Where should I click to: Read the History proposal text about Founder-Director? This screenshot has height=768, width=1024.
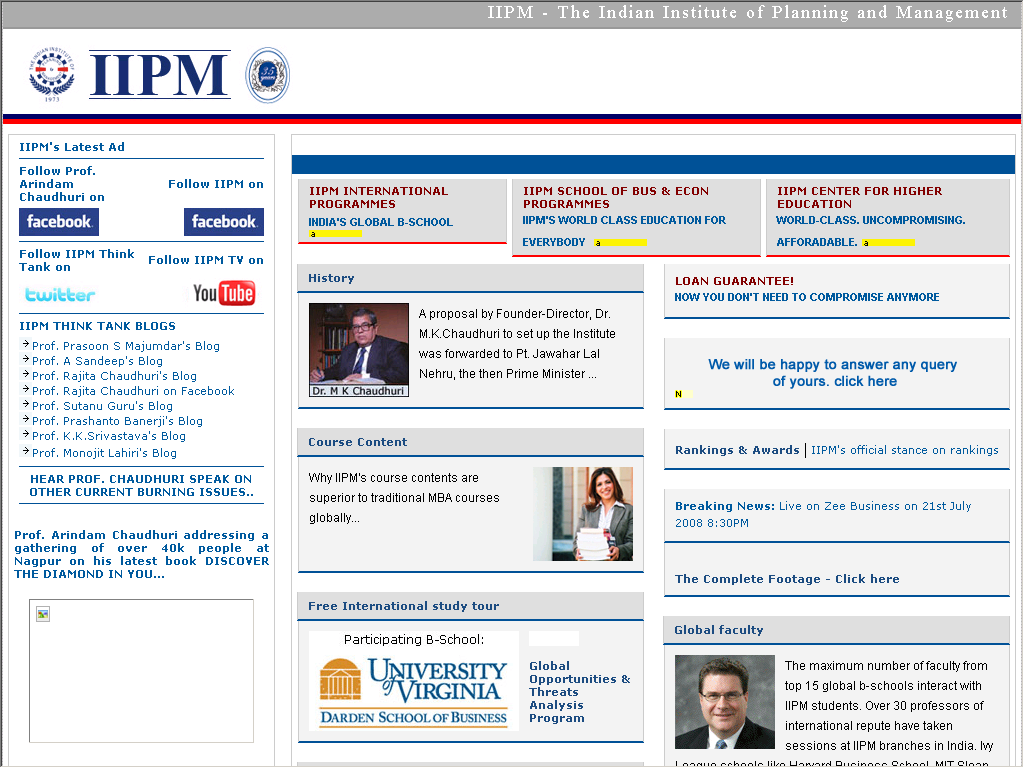pos(517,344)
